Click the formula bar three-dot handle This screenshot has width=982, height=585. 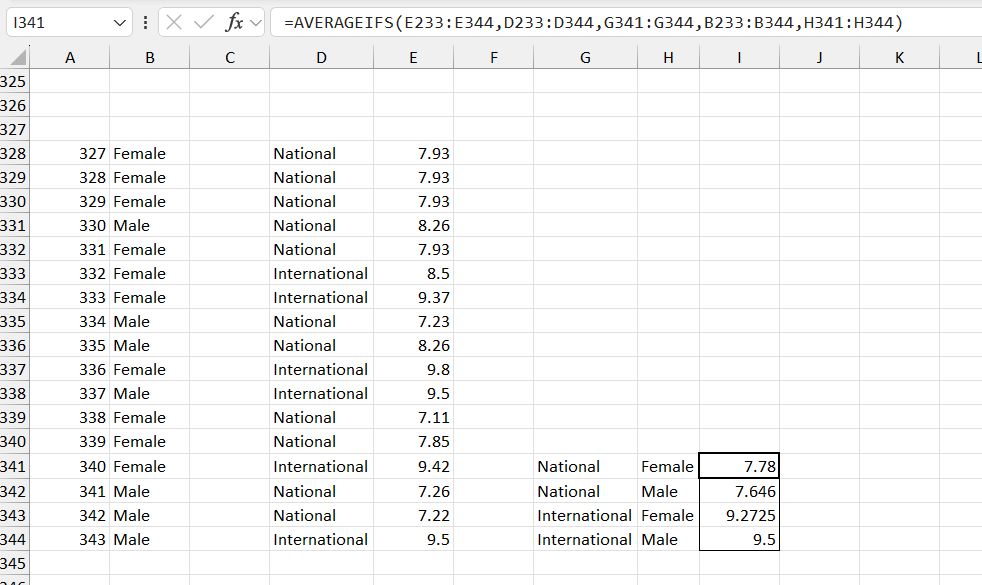coord(145,23)
